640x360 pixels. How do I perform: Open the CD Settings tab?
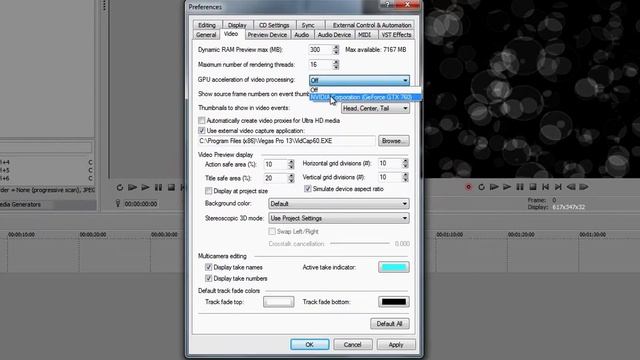pos(274,25)
